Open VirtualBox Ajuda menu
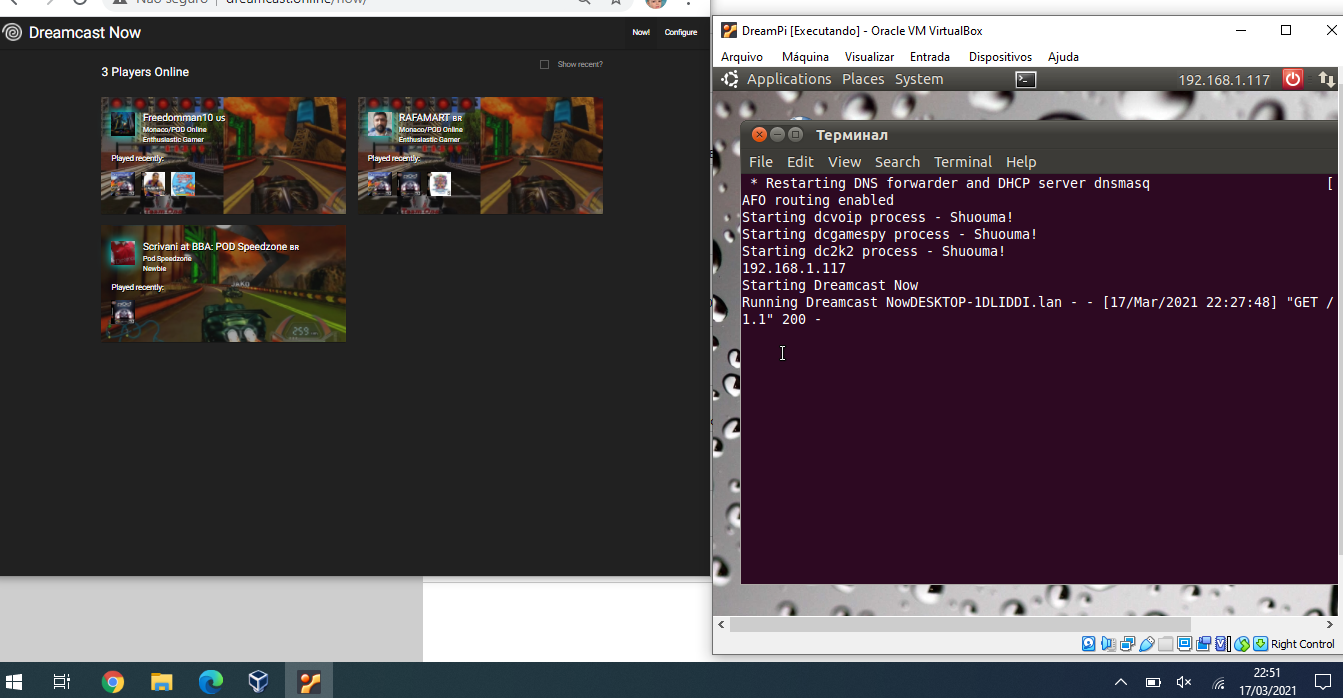Image resolution: width=1343 pixels, height=698 pixels. (x=1063, y=57)
